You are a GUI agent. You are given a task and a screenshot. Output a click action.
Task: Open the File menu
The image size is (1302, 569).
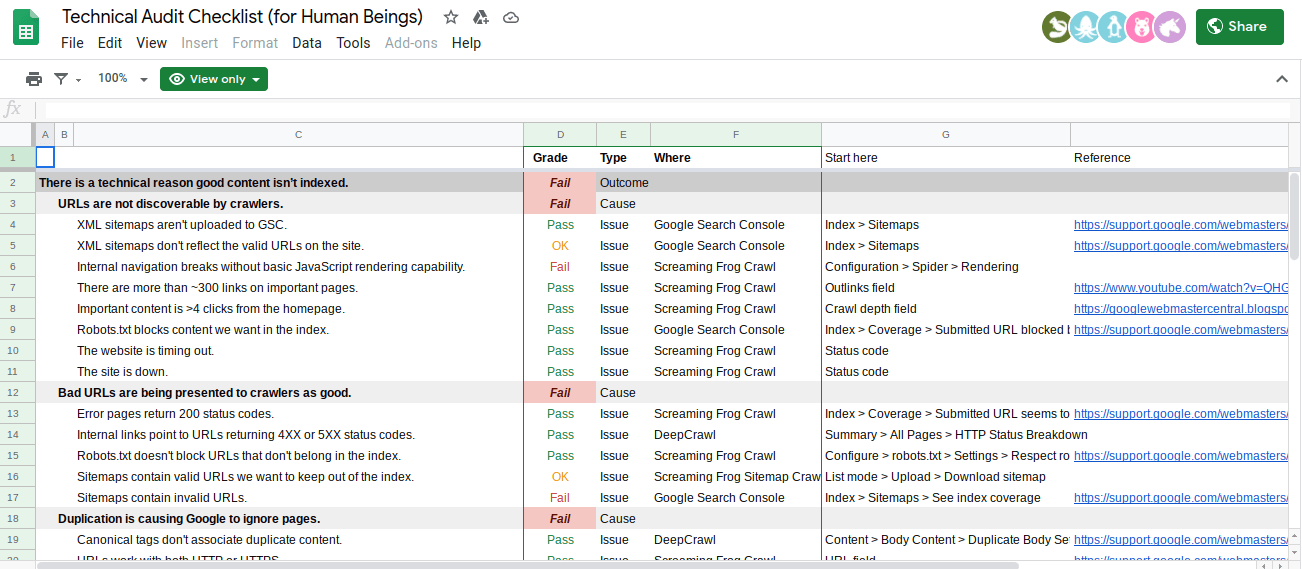72,43
